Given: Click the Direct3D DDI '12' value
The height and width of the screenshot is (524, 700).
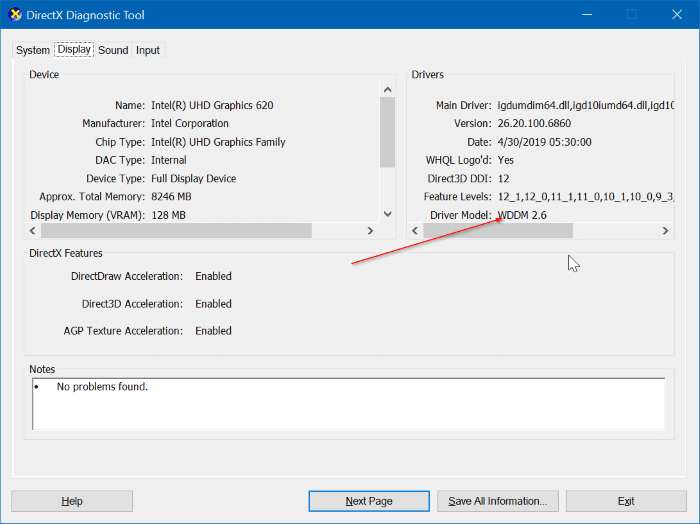Looking at the screenshot, I should click(x=504, y=179).
